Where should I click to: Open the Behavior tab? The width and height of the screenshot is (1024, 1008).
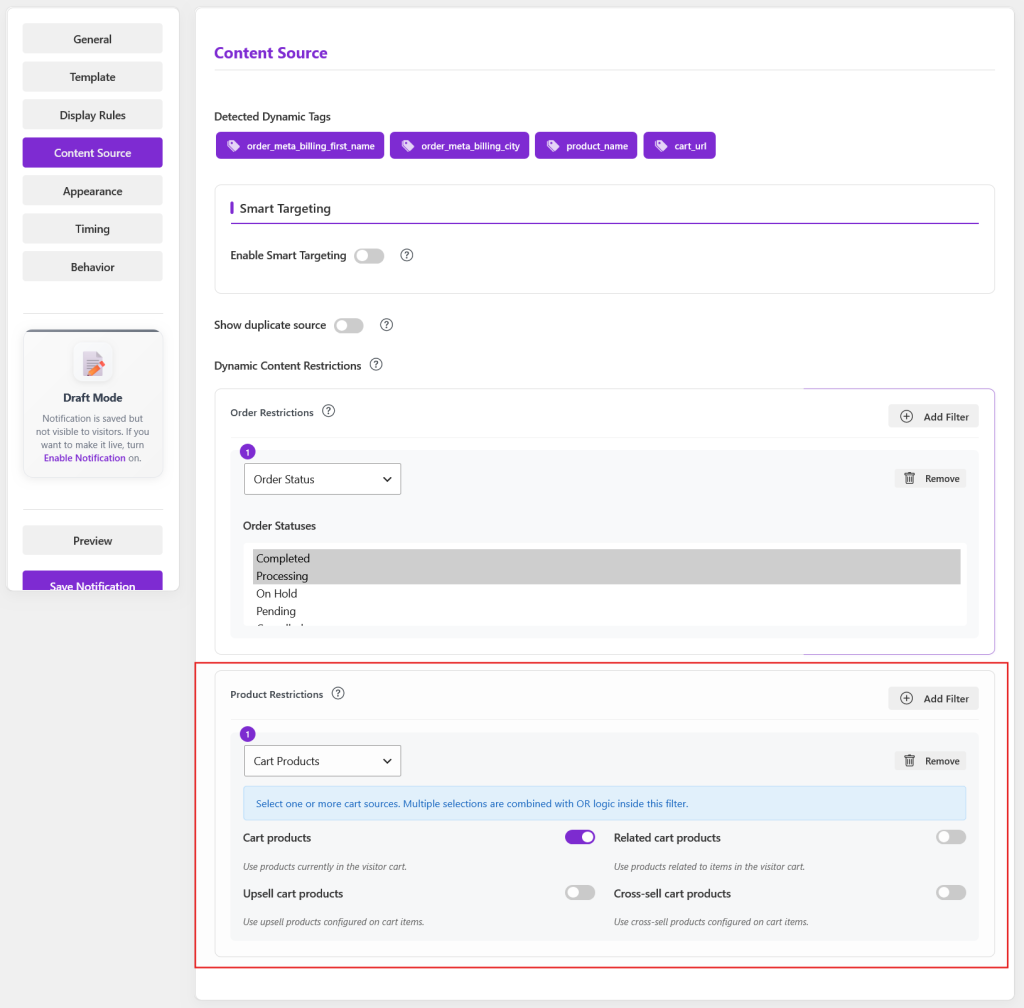tap(93, 266)
